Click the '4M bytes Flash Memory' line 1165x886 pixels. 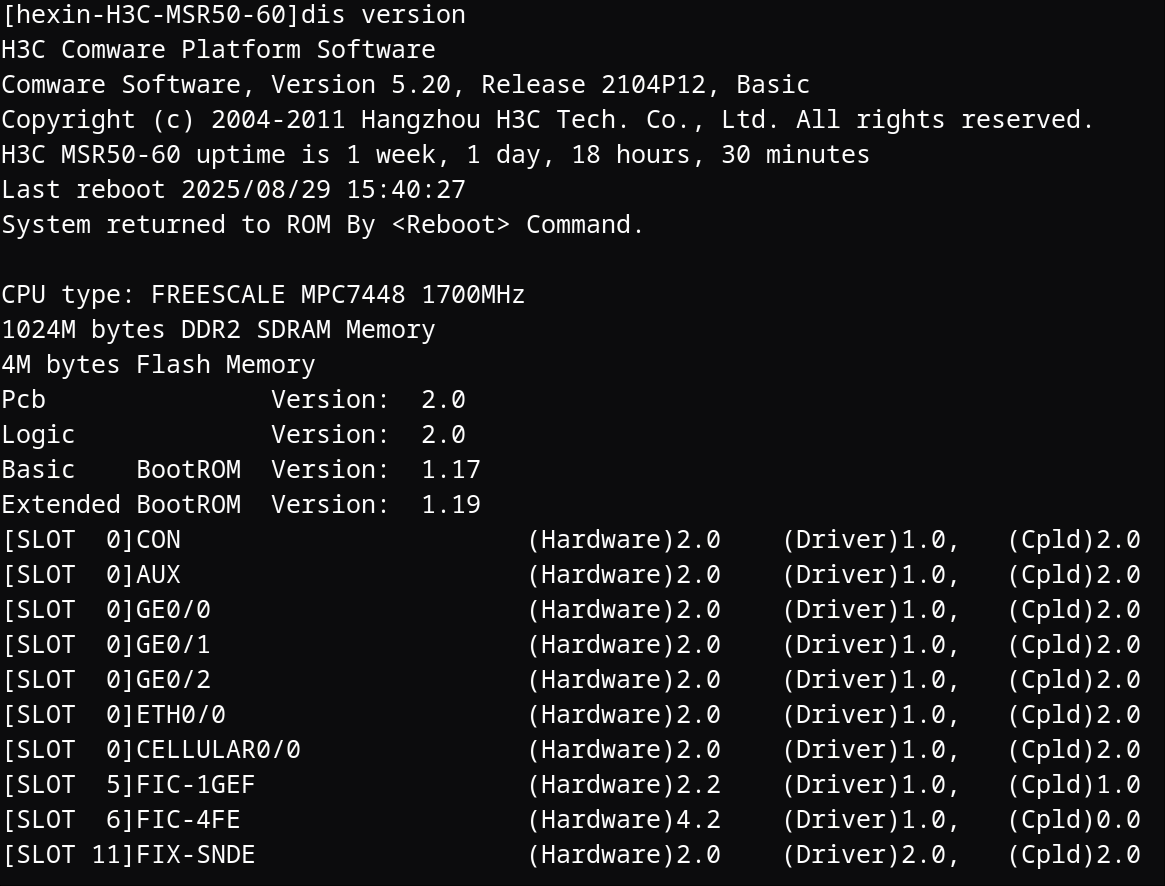pos(158,364)
